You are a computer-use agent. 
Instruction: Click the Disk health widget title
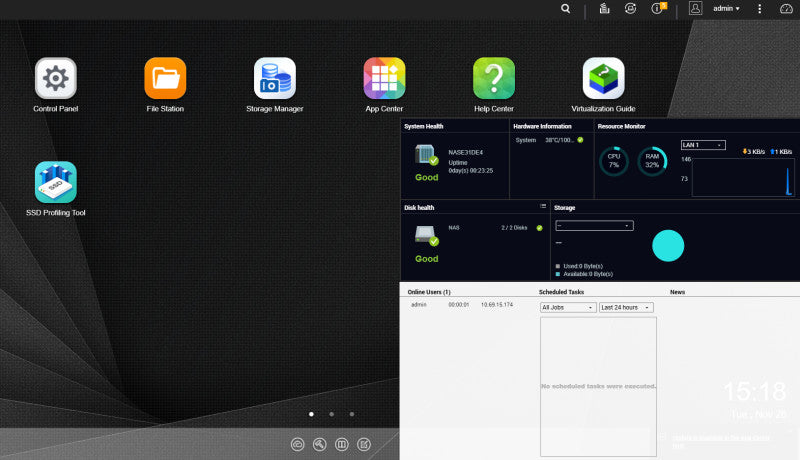(x=419, y=208)
